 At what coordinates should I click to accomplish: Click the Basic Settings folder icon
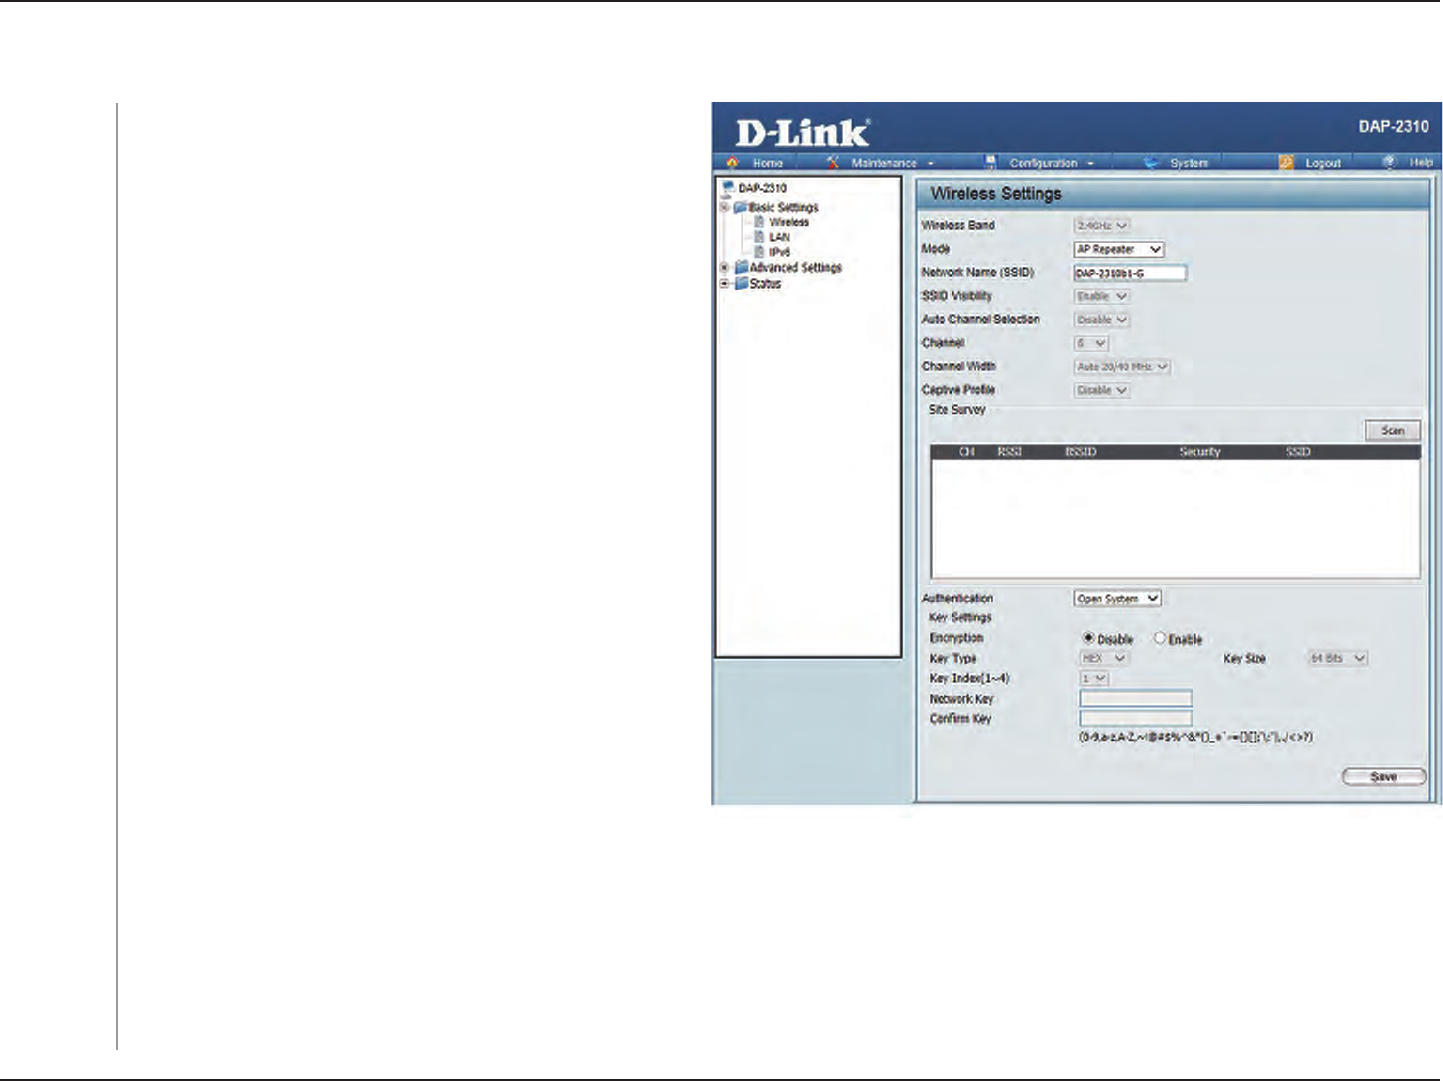click(741, 207)
